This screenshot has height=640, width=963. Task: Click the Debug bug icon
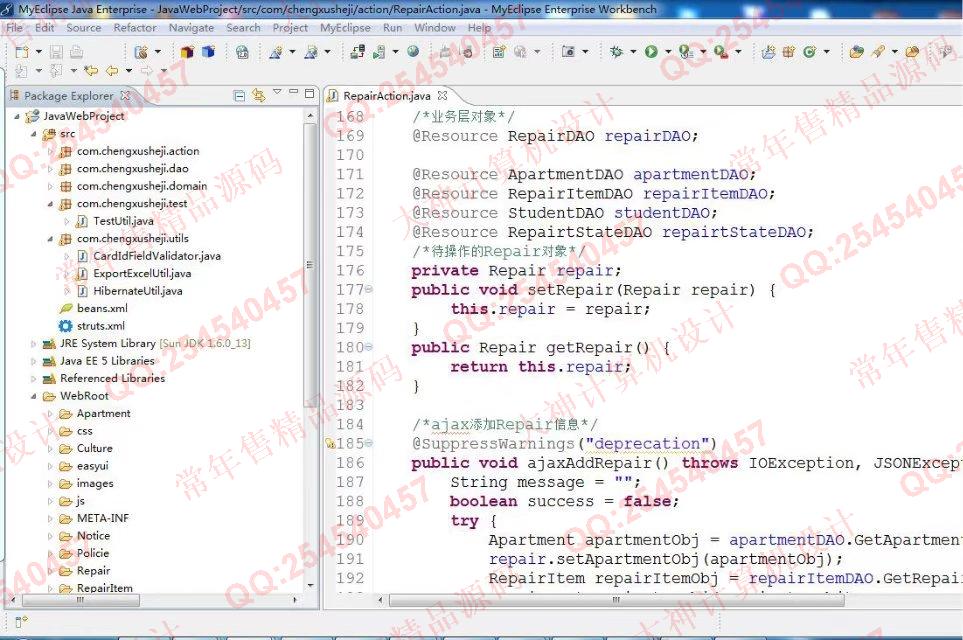click(616, 52)
